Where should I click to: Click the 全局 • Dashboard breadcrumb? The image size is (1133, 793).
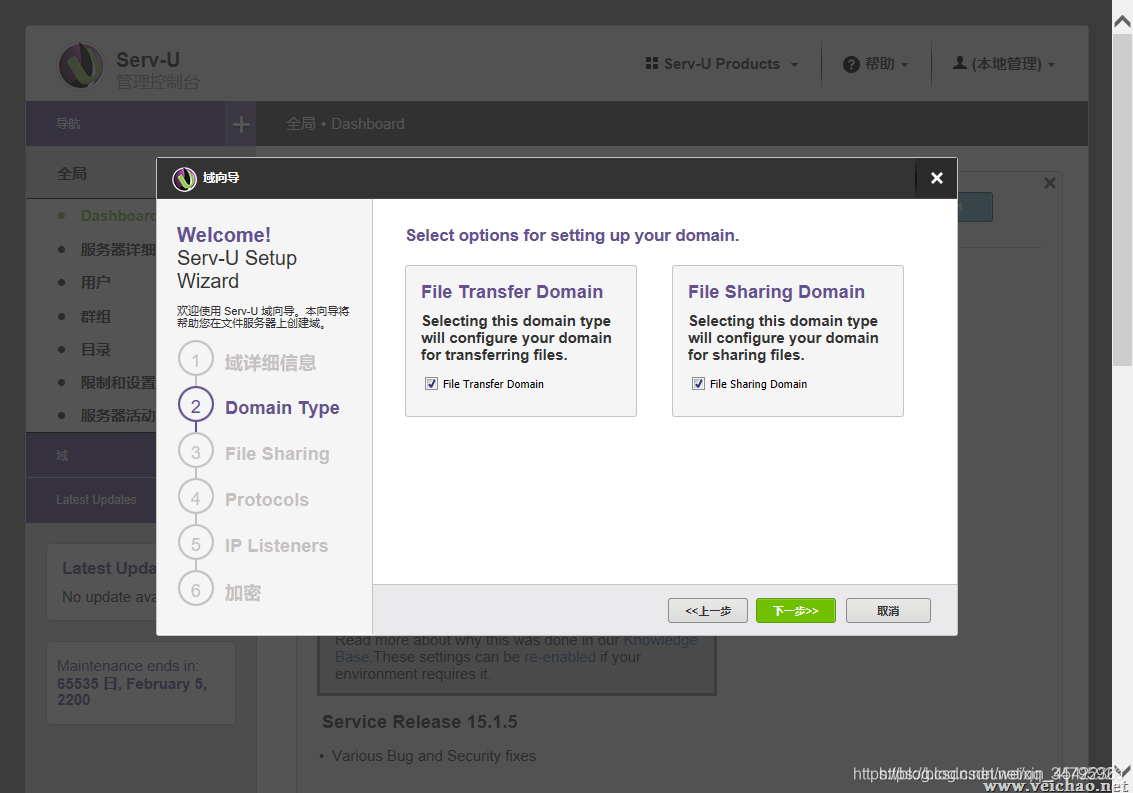point(345,124)
